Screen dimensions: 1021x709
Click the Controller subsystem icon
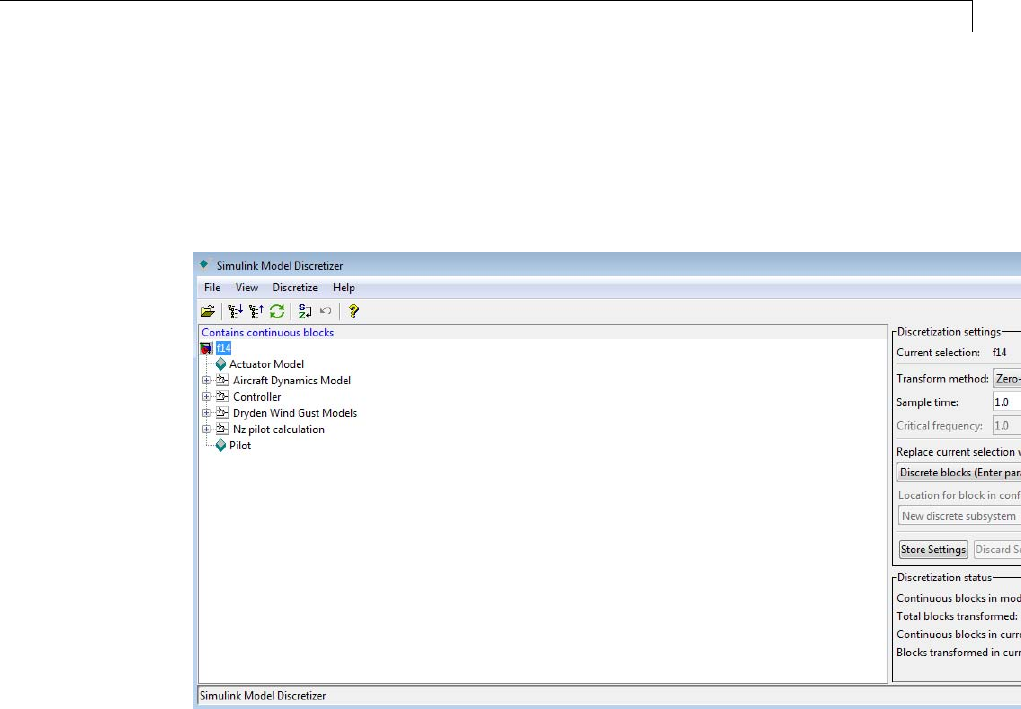pos(222,396)
